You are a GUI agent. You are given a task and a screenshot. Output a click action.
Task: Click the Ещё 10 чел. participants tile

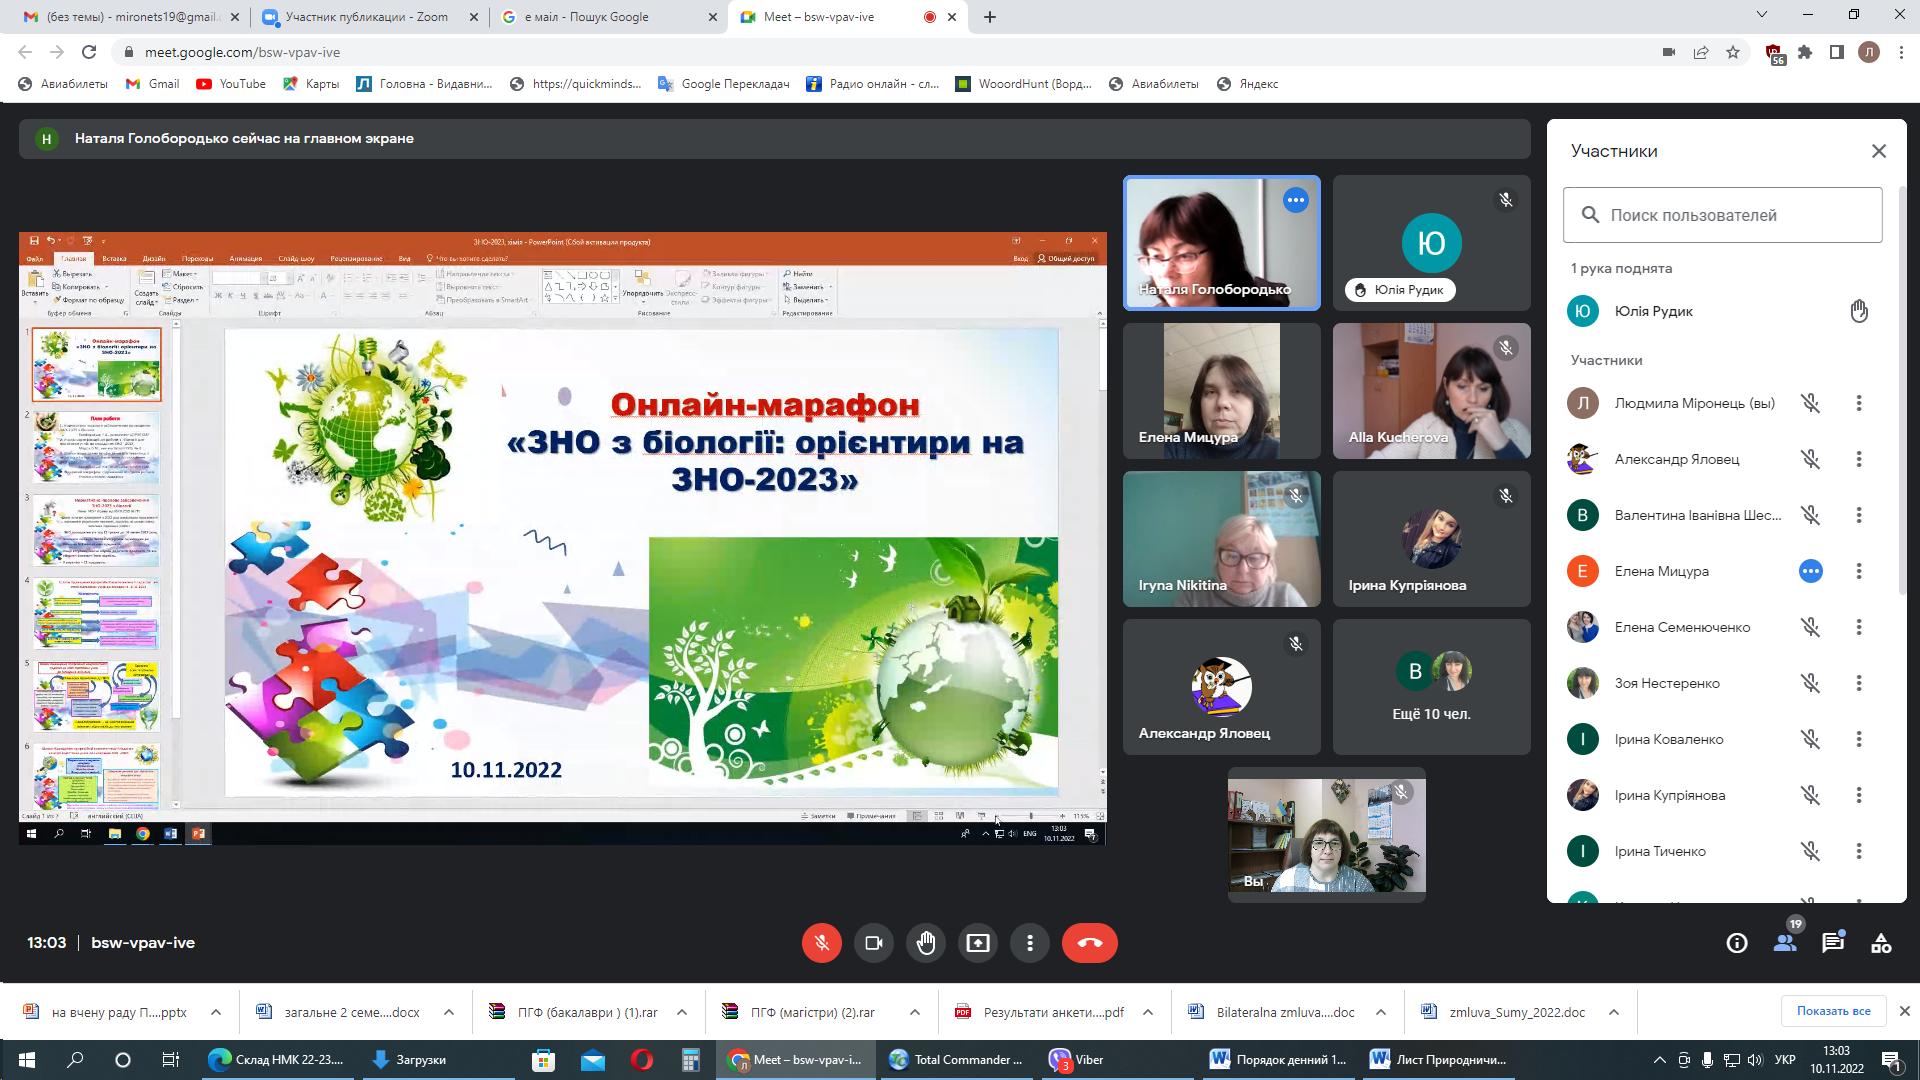tap(1431, 687)
